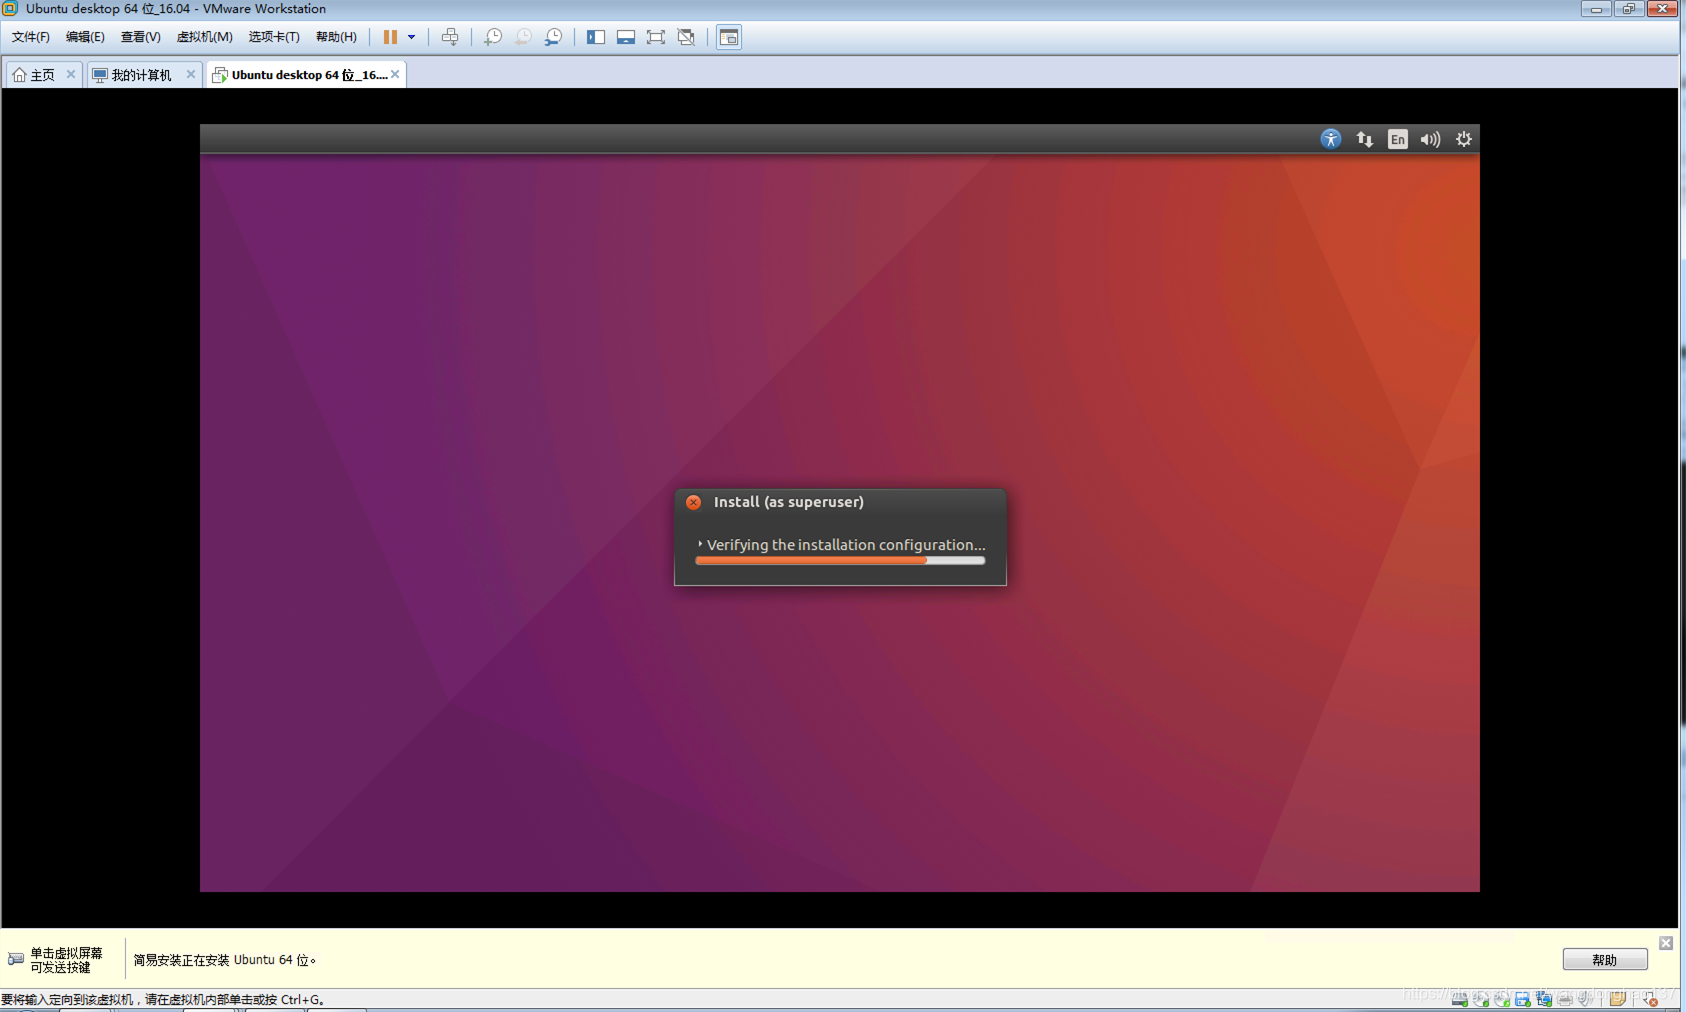The image size is (1686, 1012).
Task: Click the first CD/DVD device status icon
Action: pyautogui.click(x=1481, y=999)
